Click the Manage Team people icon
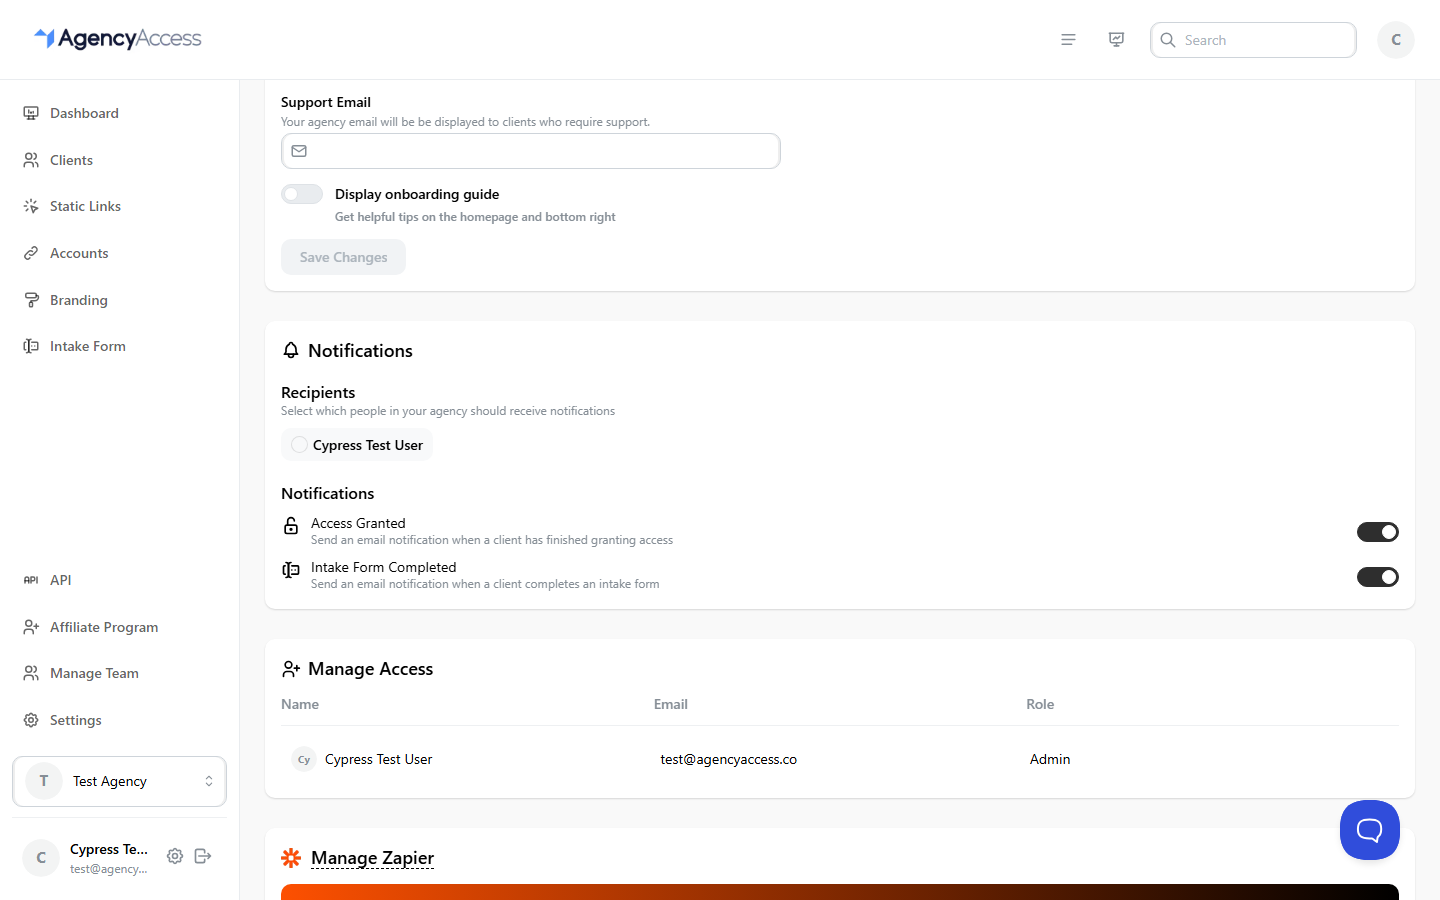The image size is (1440, 900). 31,673
